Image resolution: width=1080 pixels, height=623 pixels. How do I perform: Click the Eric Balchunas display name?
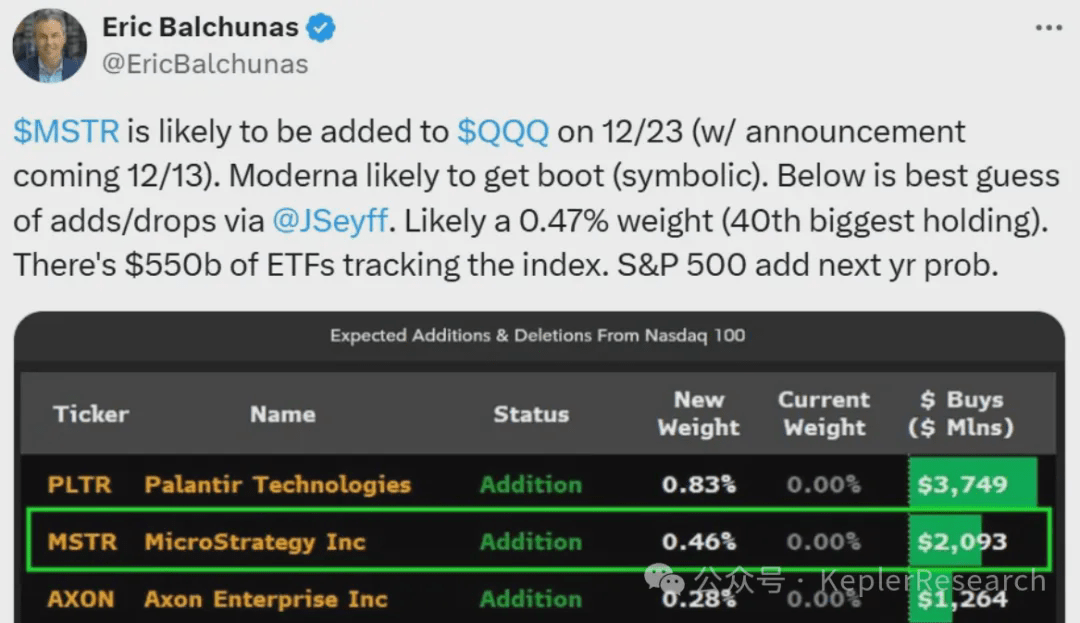point(200,28)
